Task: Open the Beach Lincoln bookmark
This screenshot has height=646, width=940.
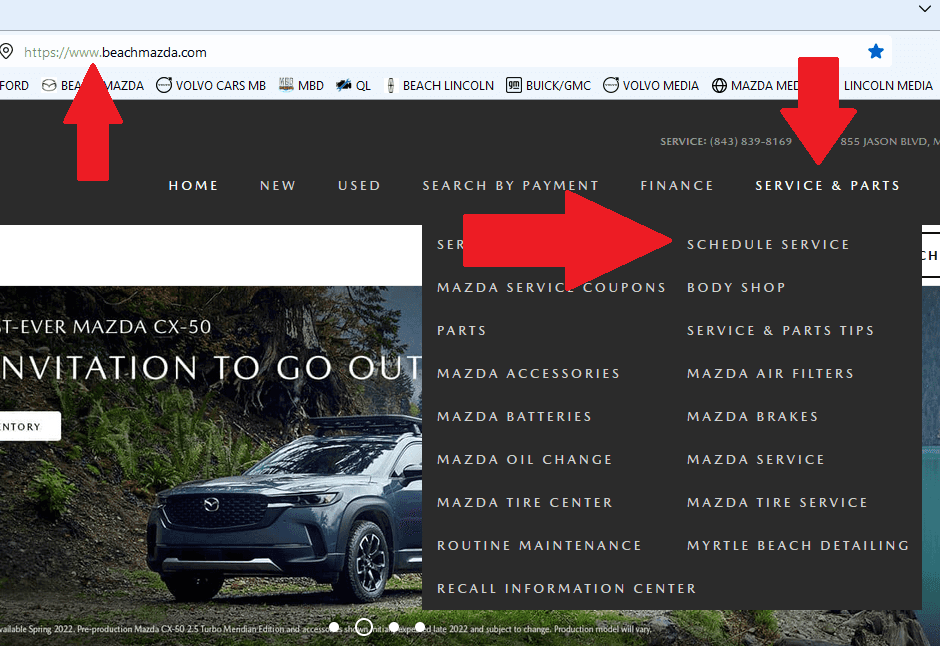Action: click(x=439, y=86)
